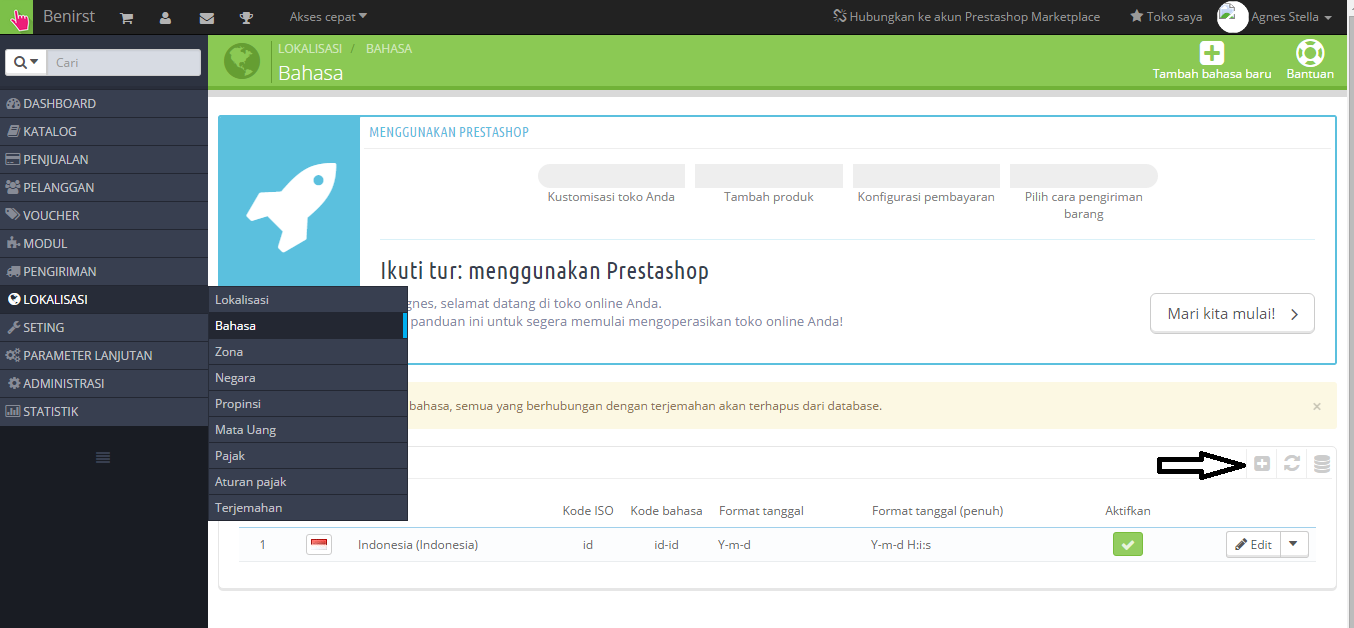Open the Bantuan help icon

tap(1310, 61)
